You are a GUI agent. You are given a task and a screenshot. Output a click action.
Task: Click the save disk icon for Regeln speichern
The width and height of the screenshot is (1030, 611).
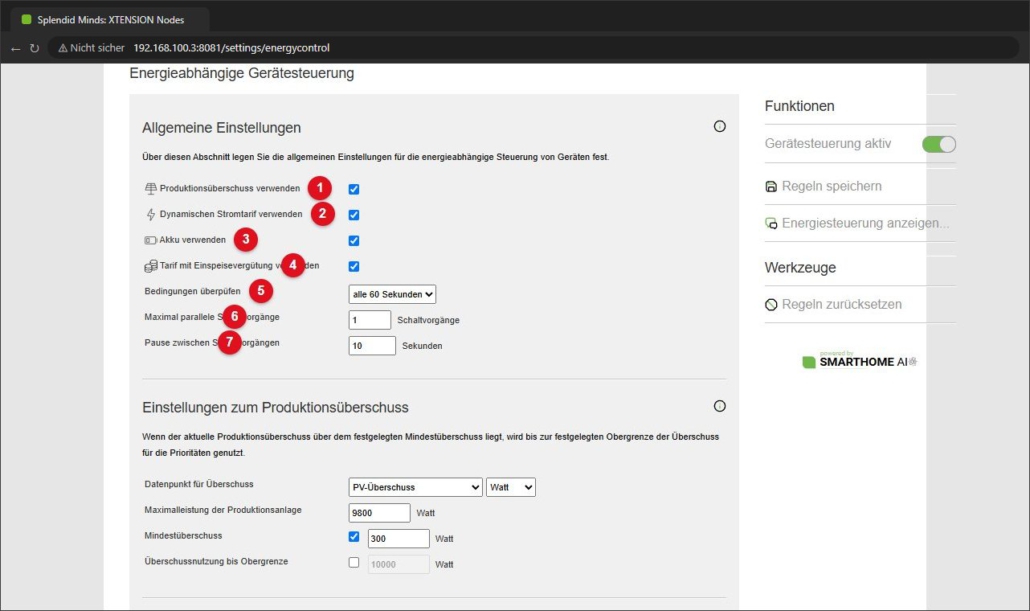click(771, 187)
